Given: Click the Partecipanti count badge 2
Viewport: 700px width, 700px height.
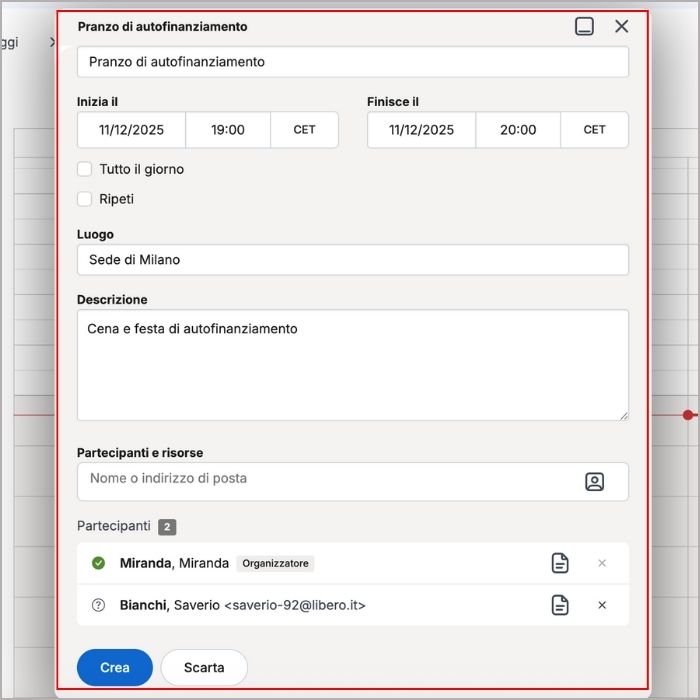Looking at the screenshot, I should pos(167,527).
